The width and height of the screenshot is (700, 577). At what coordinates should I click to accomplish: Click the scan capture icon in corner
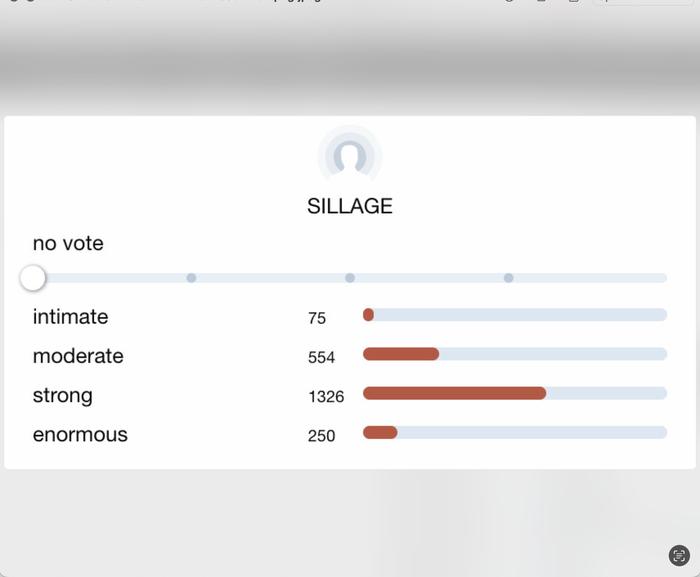(679, 556)
